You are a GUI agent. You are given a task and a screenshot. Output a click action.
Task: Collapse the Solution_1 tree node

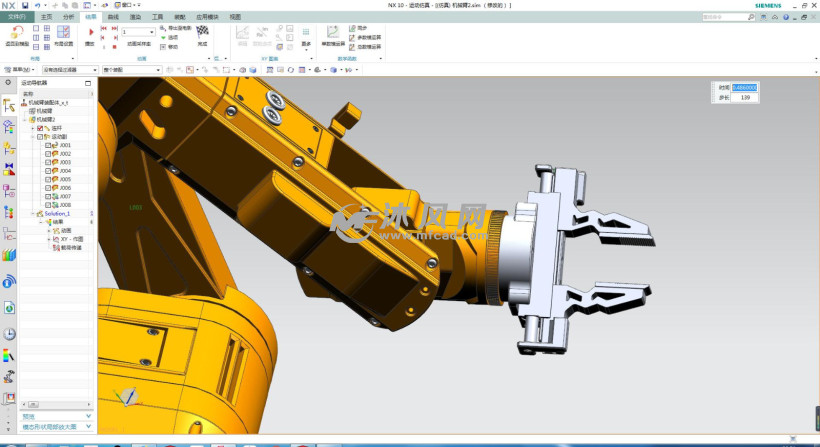point(33,213)
